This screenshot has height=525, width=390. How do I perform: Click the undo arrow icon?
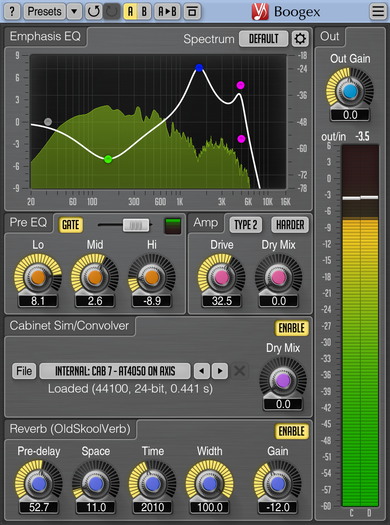click(93, 11)
